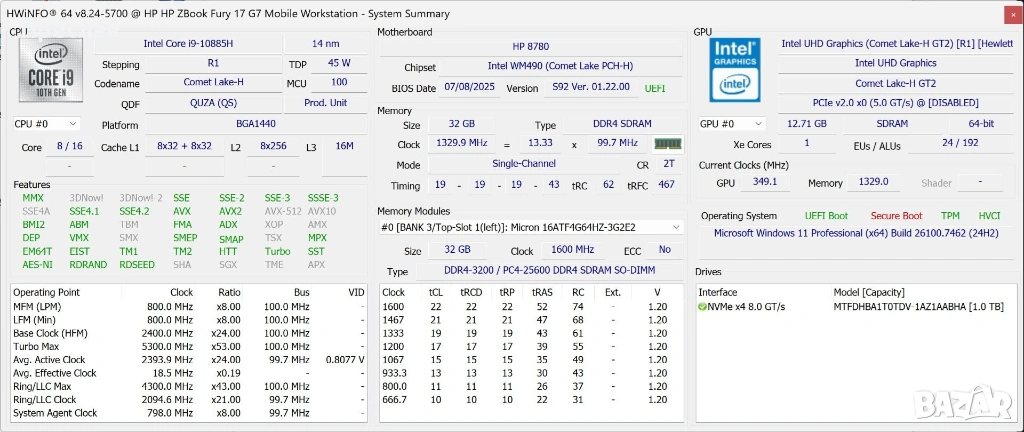Click the TPM status label
The image size is (1024, 432).
pos(950,216)
